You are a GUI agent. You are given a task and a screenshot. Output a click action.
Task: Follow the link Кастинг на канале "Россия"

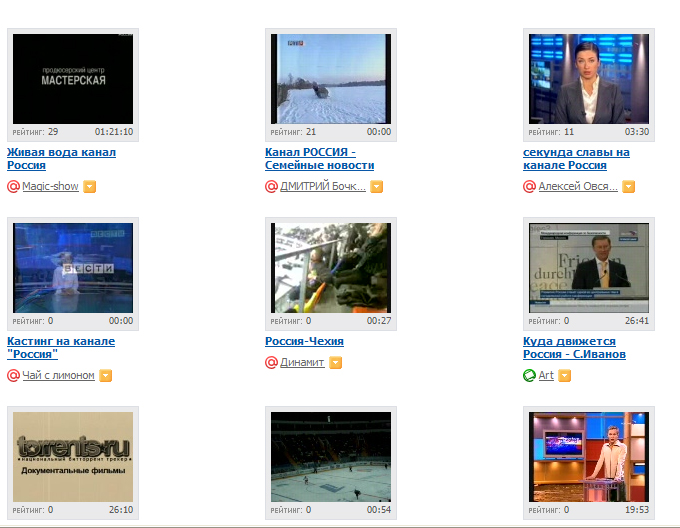click(x=61, y=348)
